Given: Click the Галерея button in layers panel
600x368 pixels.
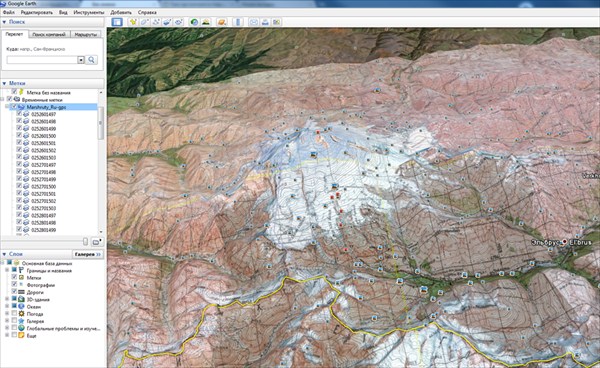Looking at the screenshot, I should tap(88, 254).
